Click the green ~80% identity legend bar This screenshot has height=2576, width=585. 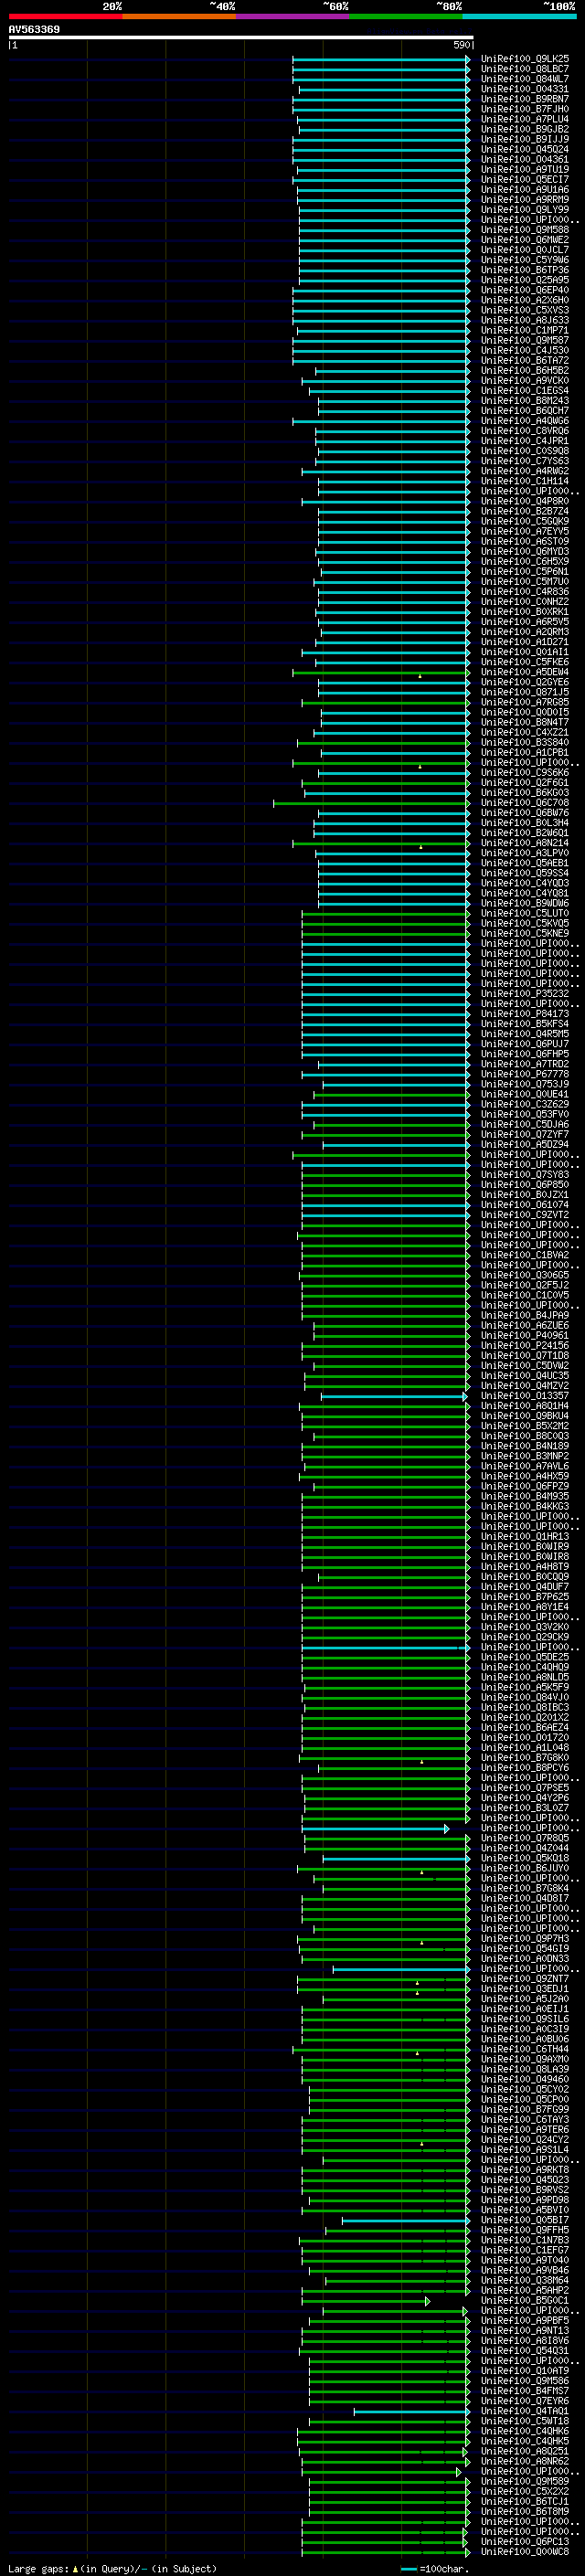[406, 17]
